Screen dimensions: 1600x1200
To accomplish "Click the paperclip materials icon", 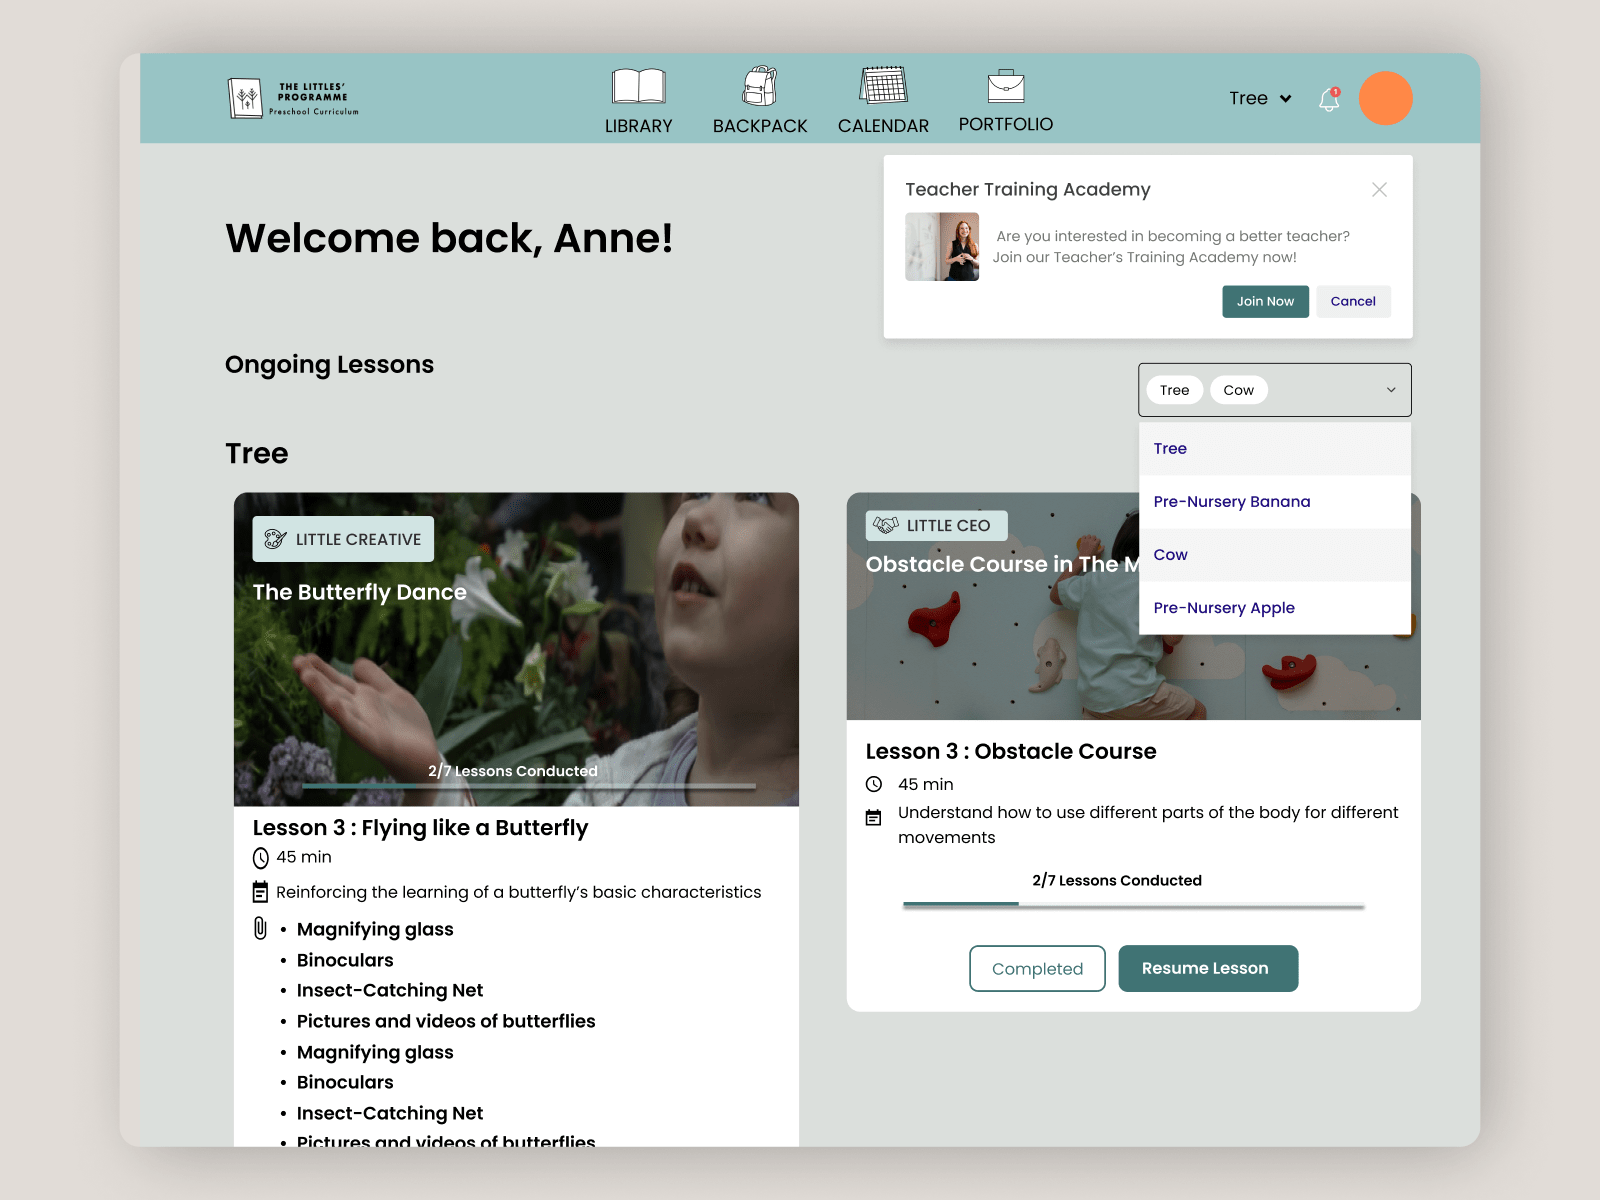I will pos(260,928).
